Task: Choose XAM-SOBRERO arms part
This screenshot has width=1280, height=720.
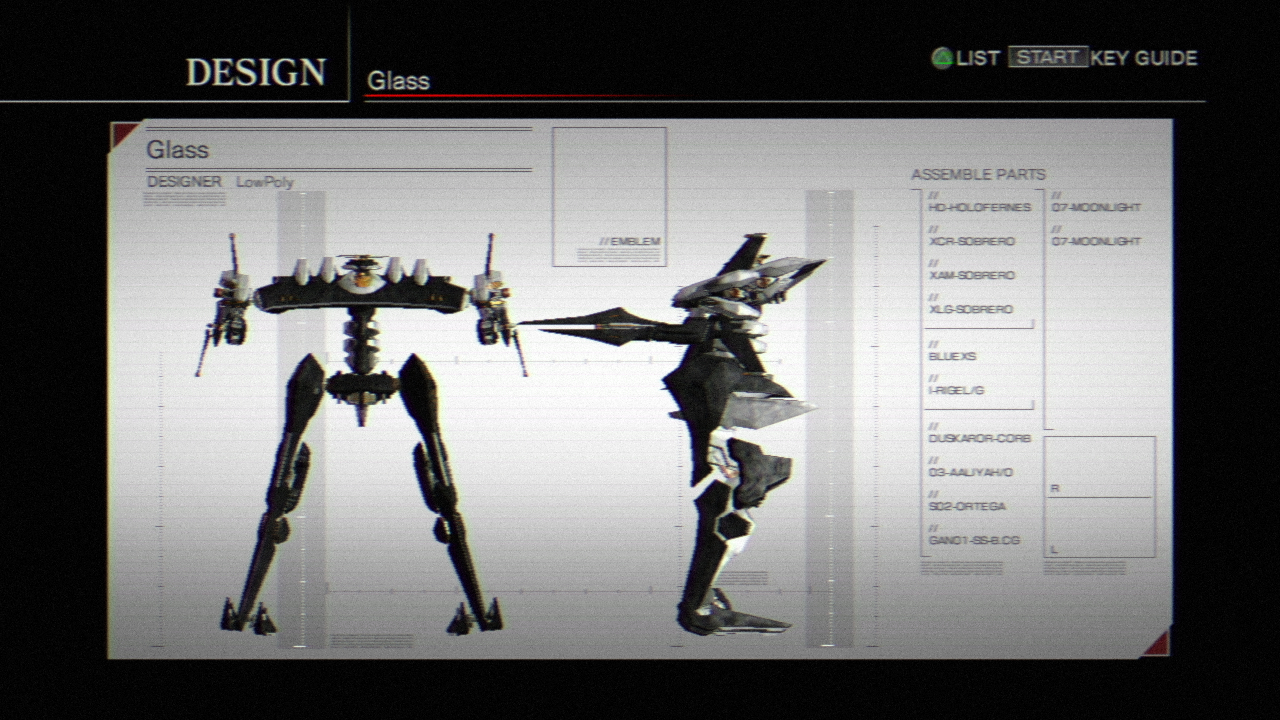Action: click(971, 276)
